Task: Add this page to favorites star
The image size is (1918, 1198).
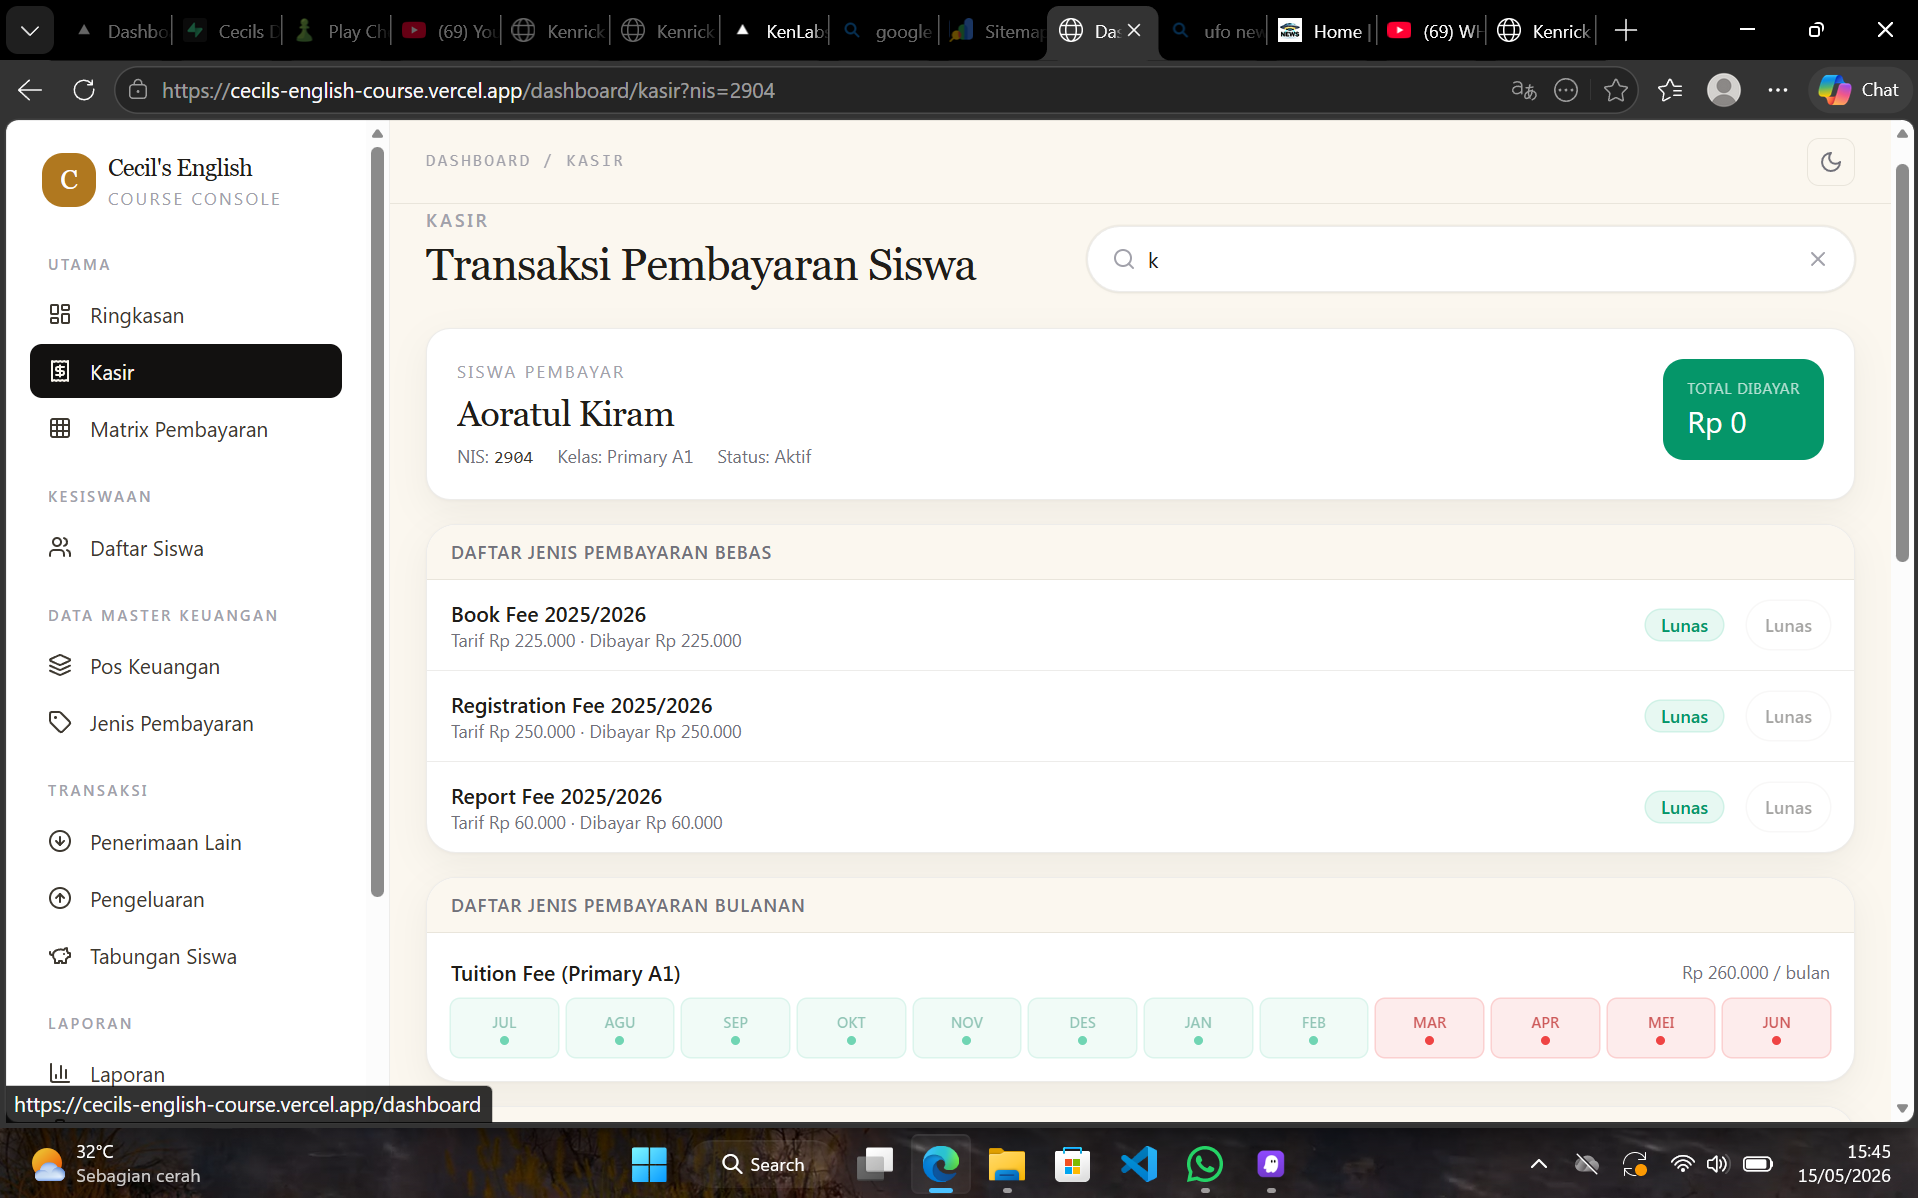Action: pyautogui.click(x=1616, y=90)
